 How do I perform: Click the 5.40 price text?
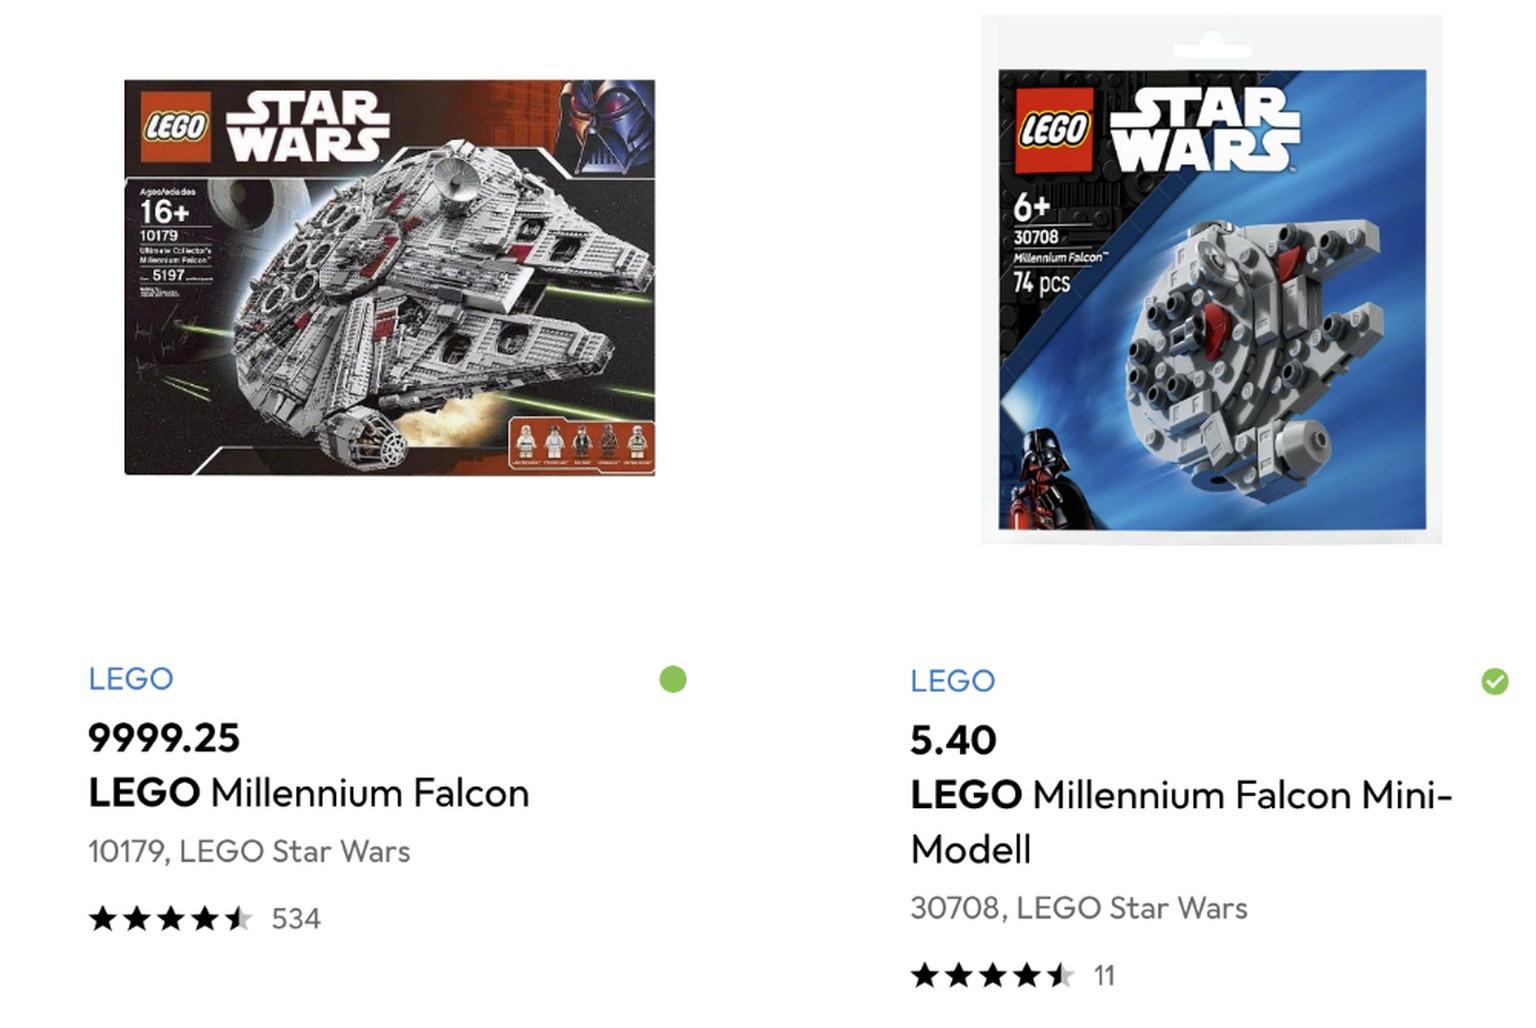(952, 741)
